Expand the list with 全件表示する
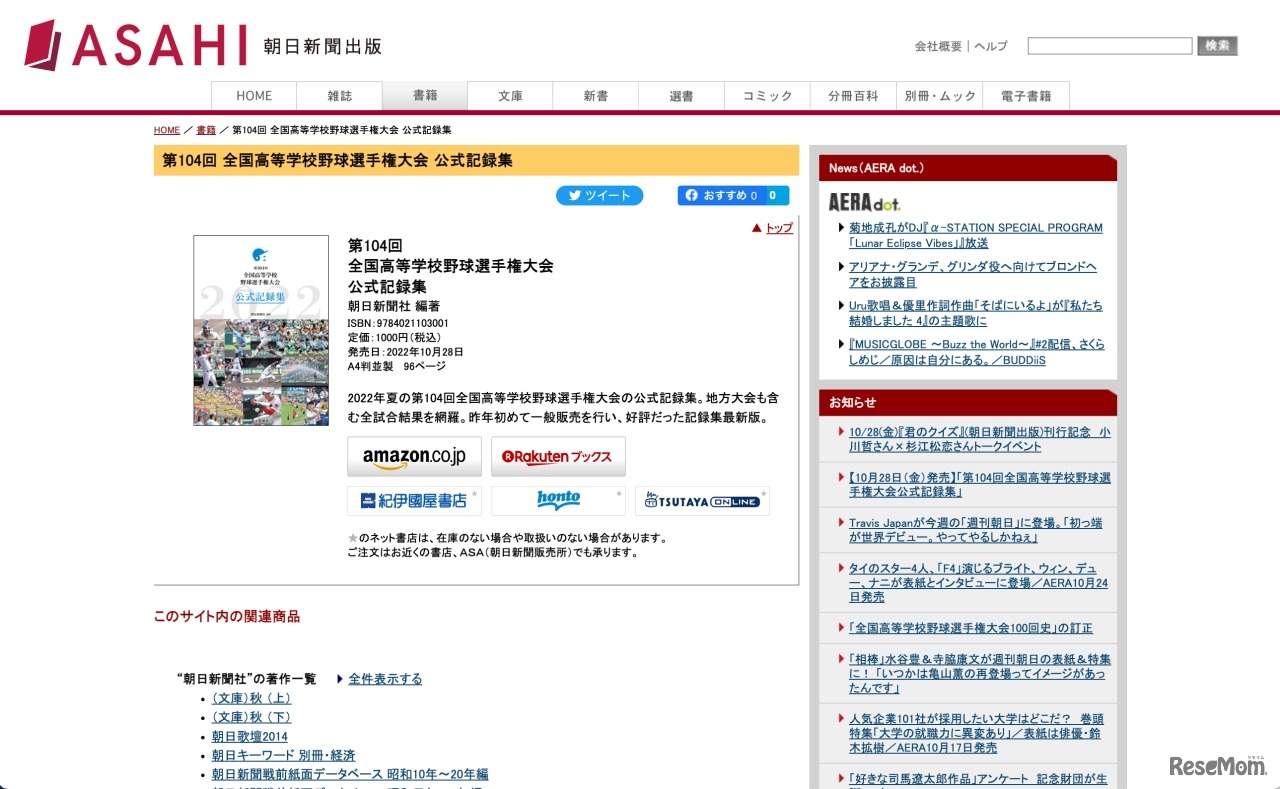Screen dimensions: 1280x789 coord(385,679)
